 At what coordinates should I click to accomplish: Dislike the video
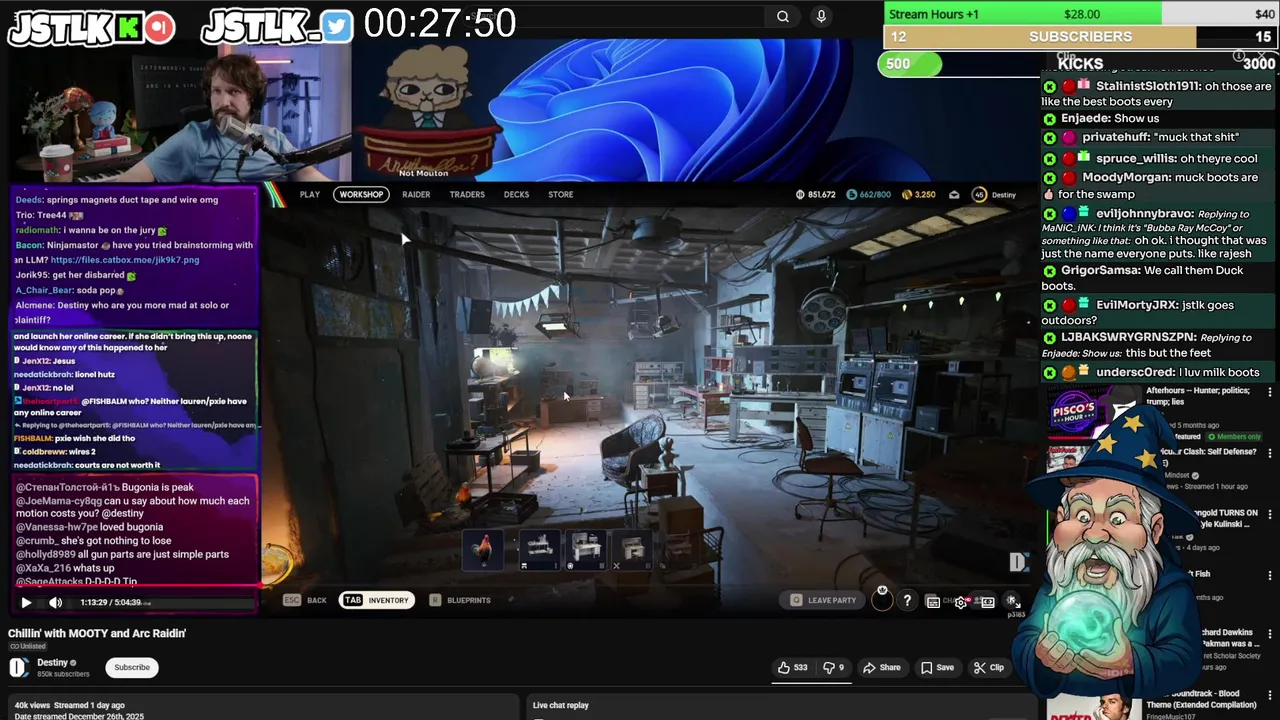(834, 667)
